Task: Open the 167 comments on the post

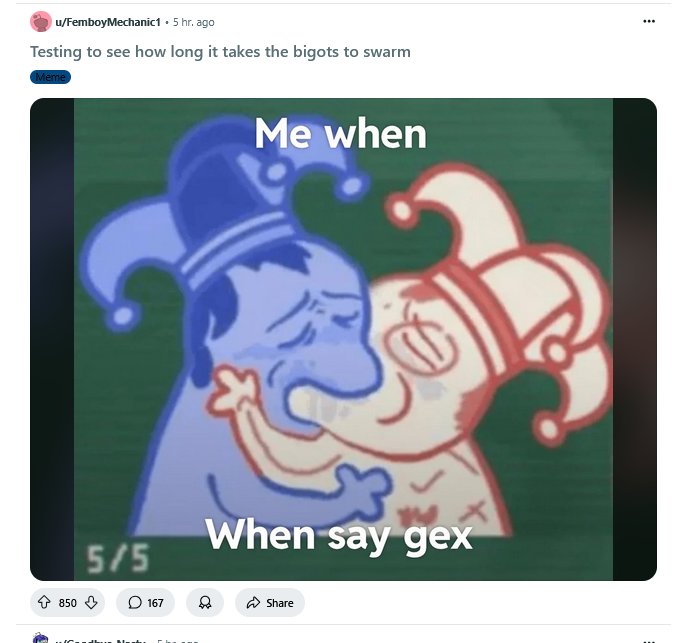Action: pos(145,603)
